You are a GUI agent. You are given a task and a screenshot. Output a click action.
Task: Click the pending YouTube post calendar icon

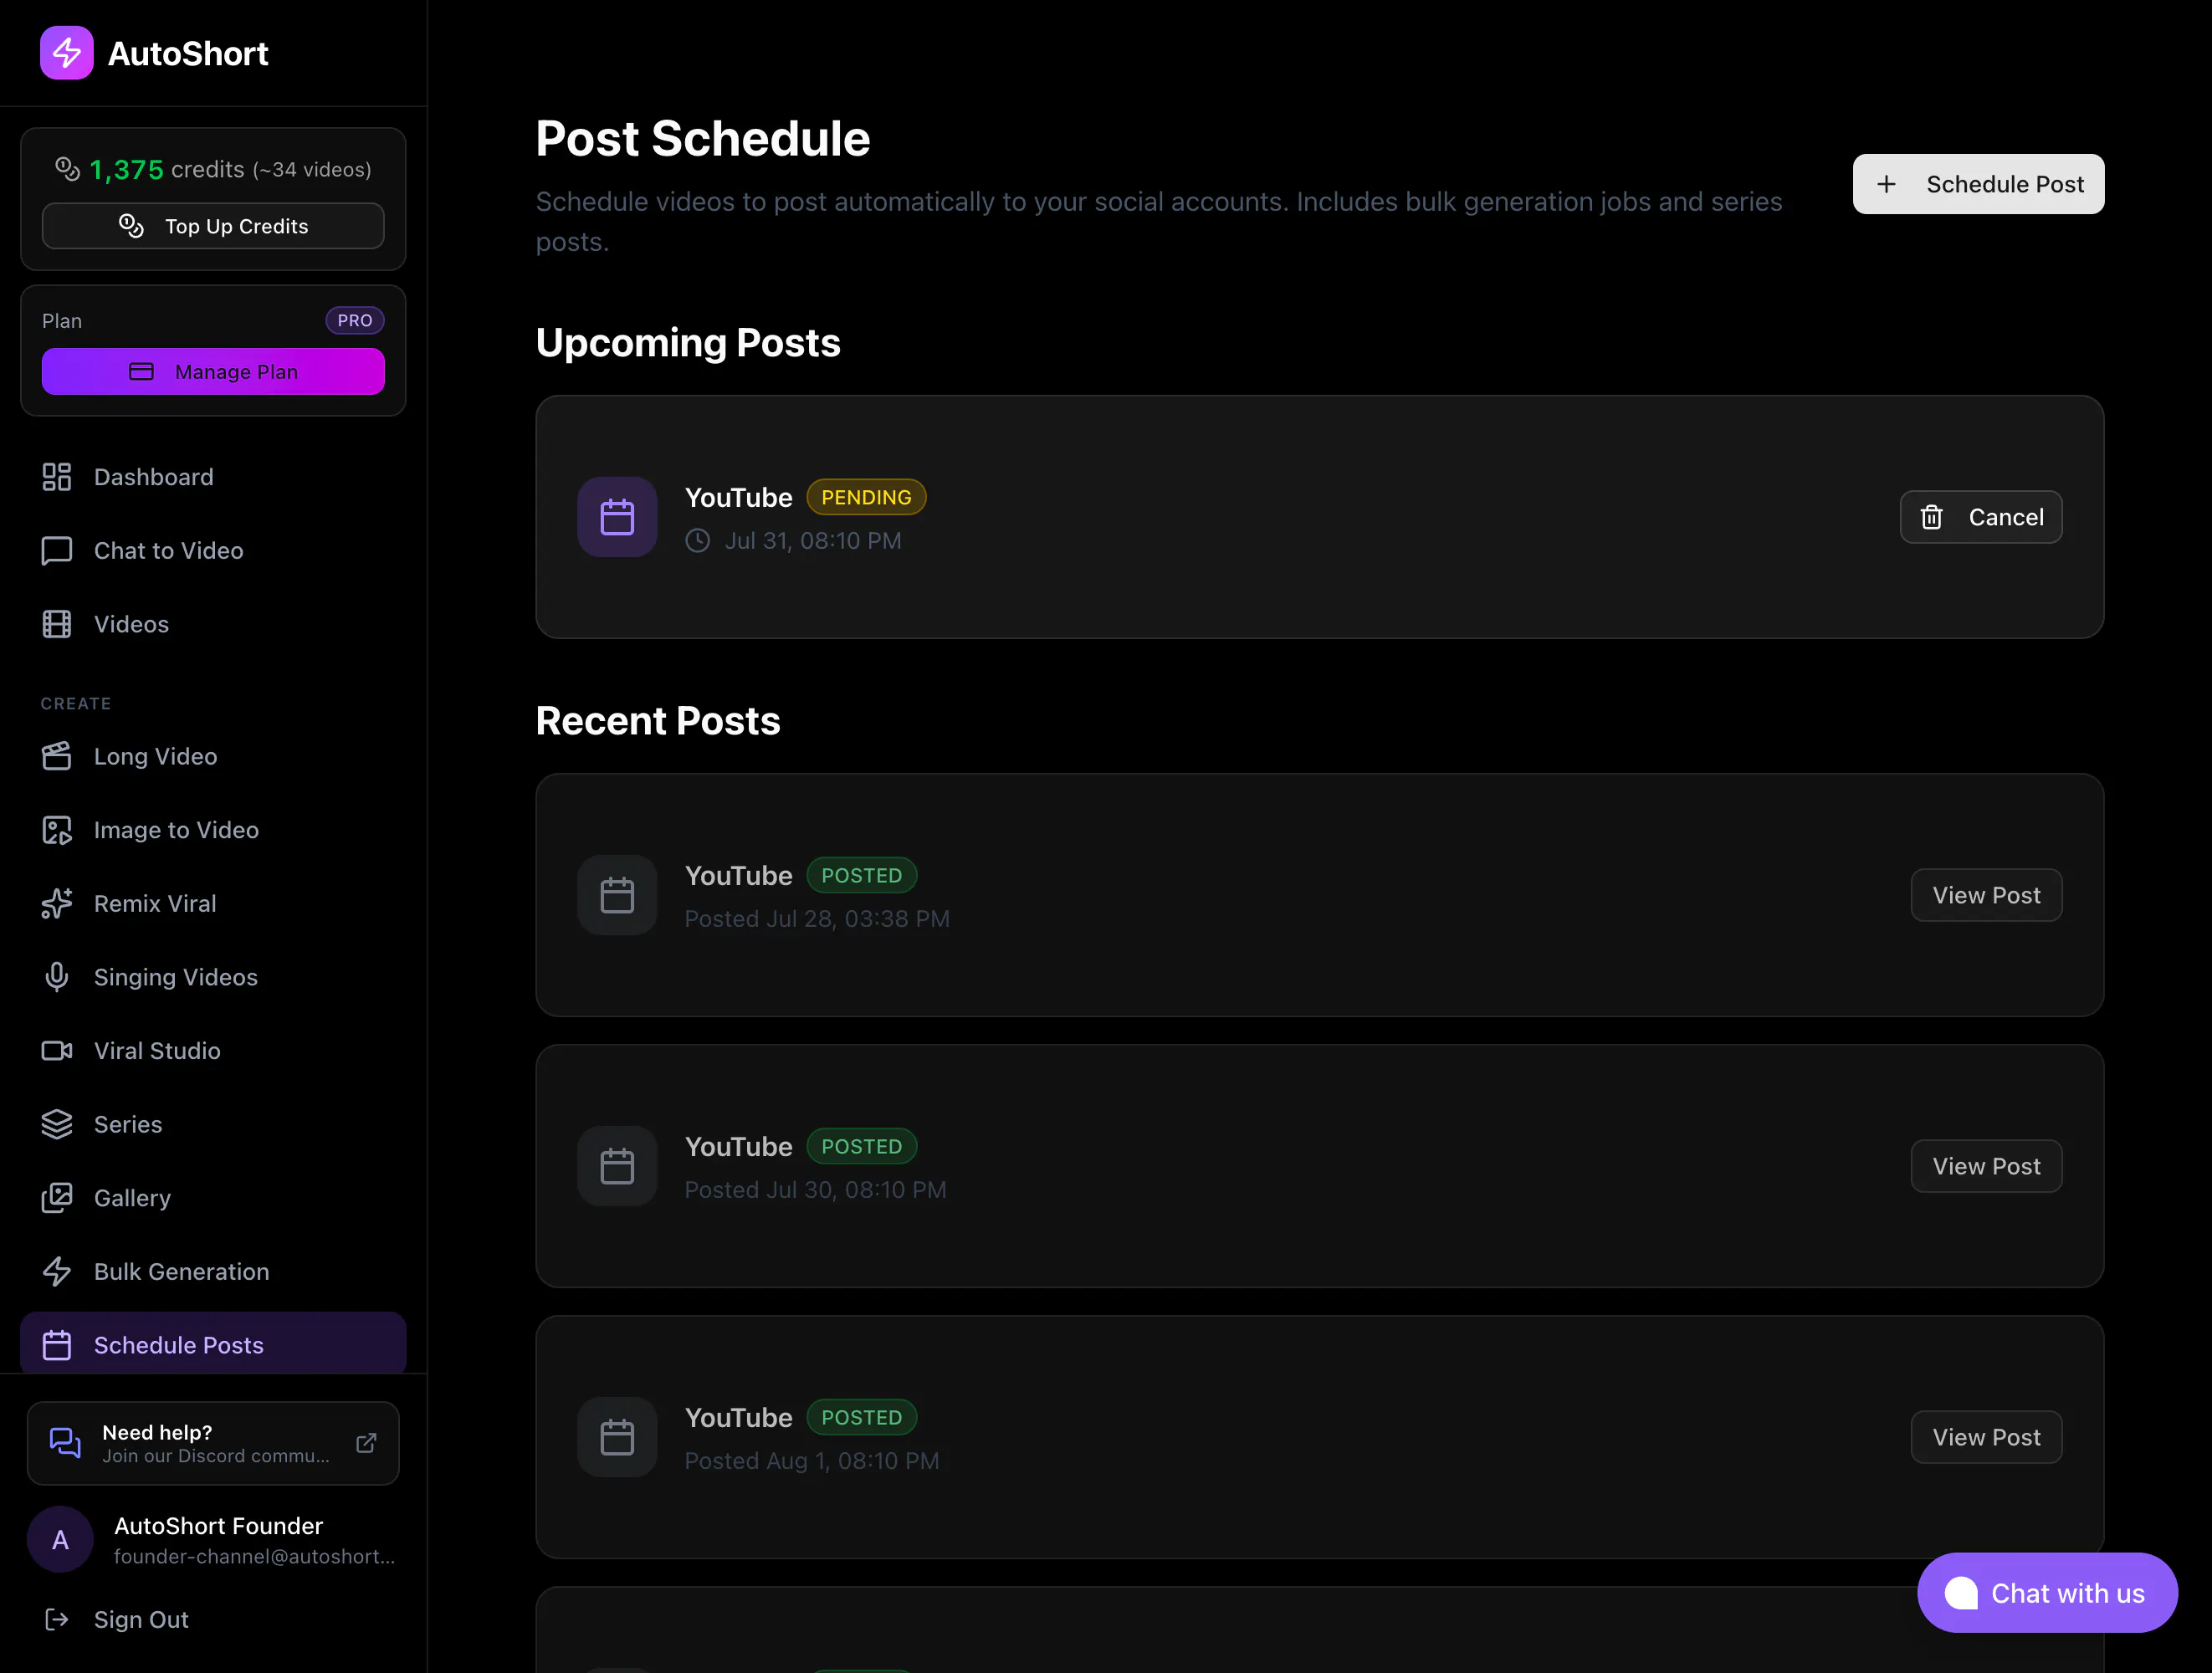pyautogui.click(x=617, y=517)
